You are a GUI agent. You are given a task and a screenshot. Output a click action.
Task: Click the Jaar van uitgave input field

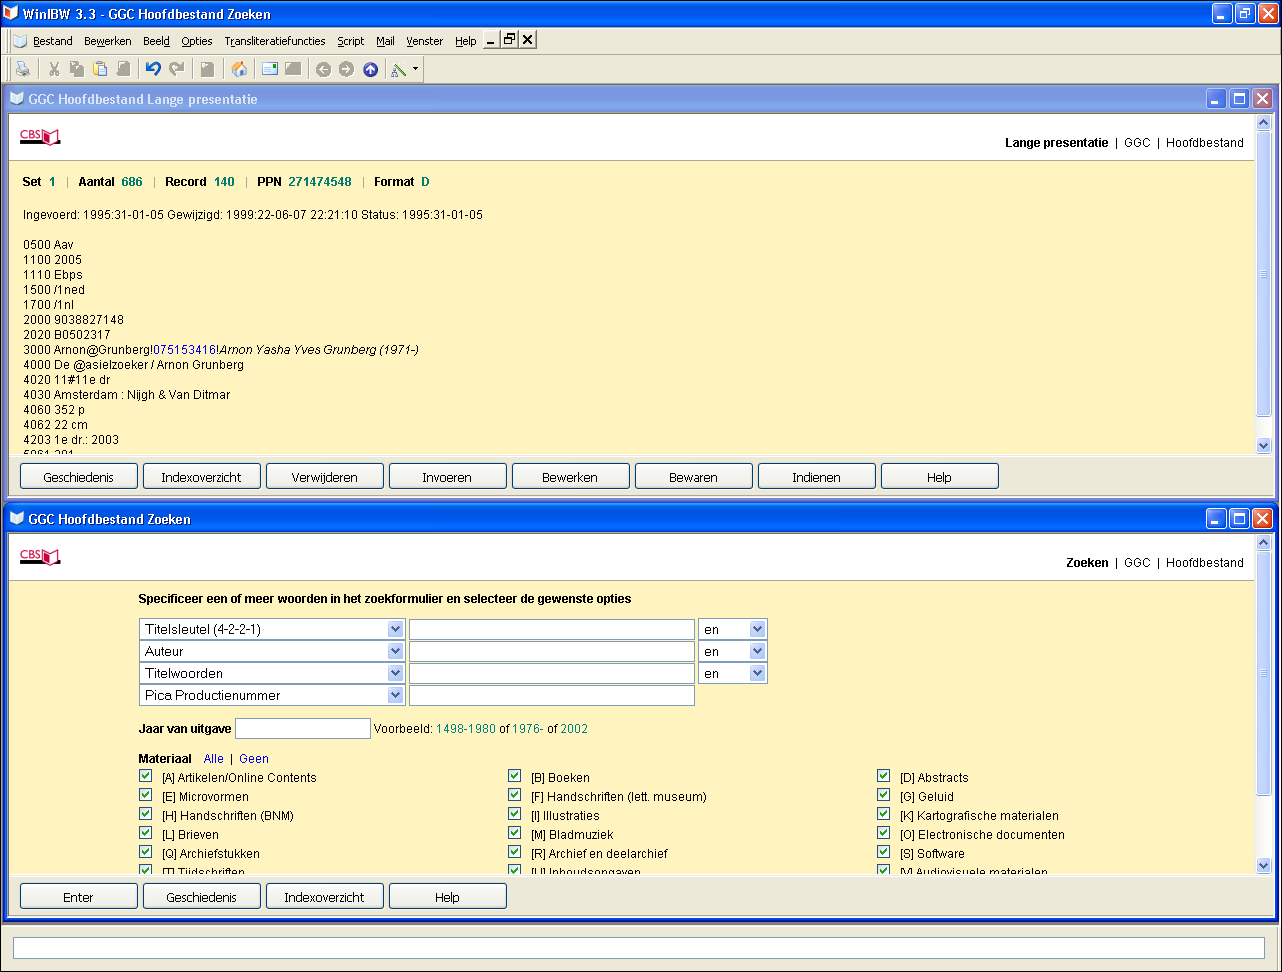point(303,729)
